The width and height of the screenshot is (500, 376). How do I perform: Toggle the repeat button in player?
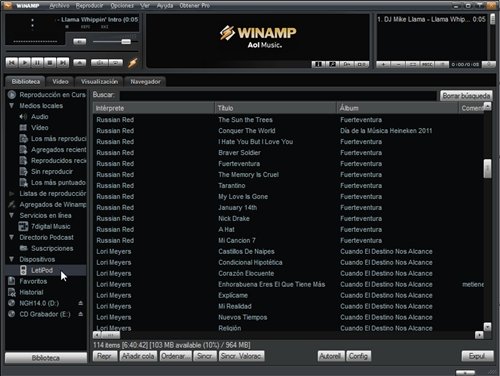point(116,62)
